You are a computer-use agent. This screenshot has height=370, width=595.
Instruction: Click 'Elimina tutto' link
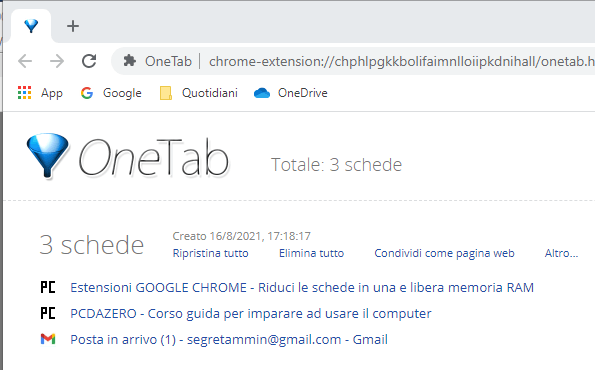[x=312, y=253]
